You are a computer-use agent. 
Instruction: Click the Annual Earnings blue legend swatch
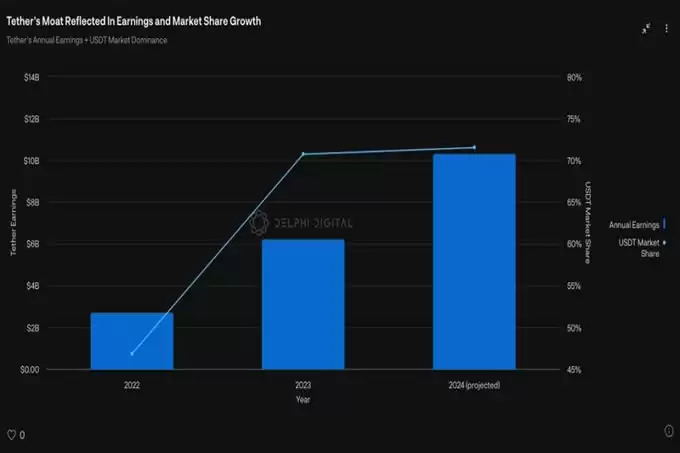click(664, 224)
